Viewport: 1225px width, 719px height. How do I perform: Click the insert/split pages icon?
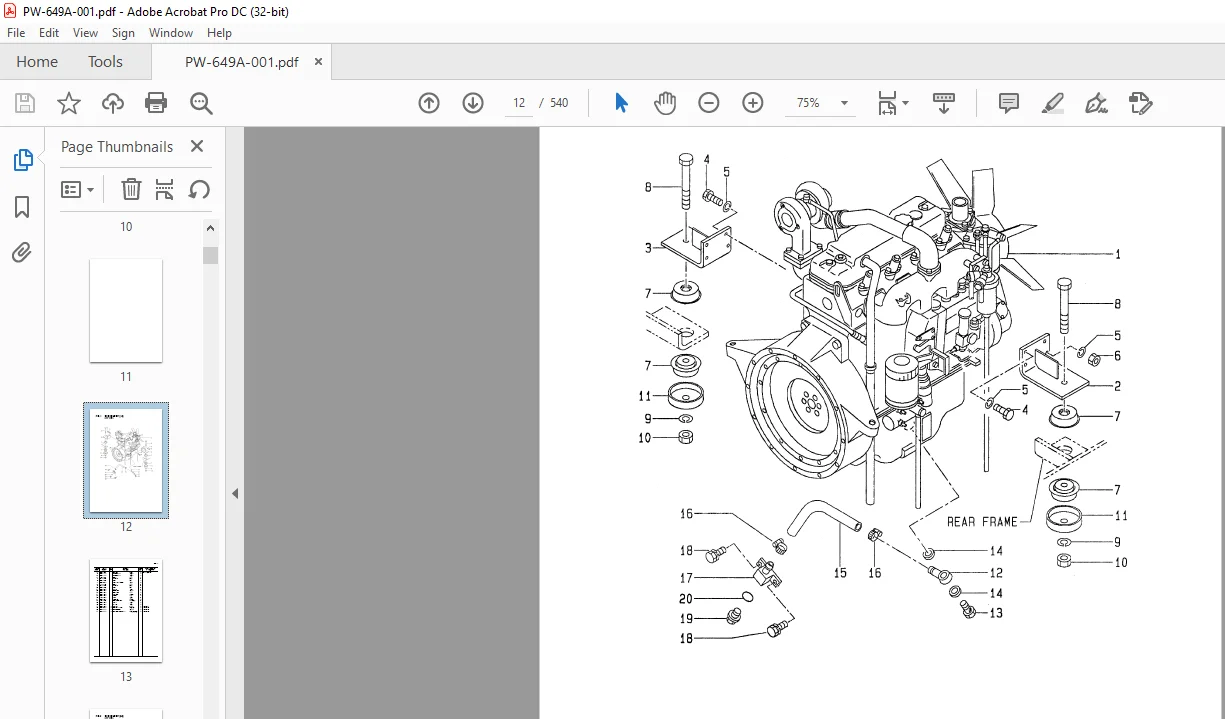(x=165, y=189)
